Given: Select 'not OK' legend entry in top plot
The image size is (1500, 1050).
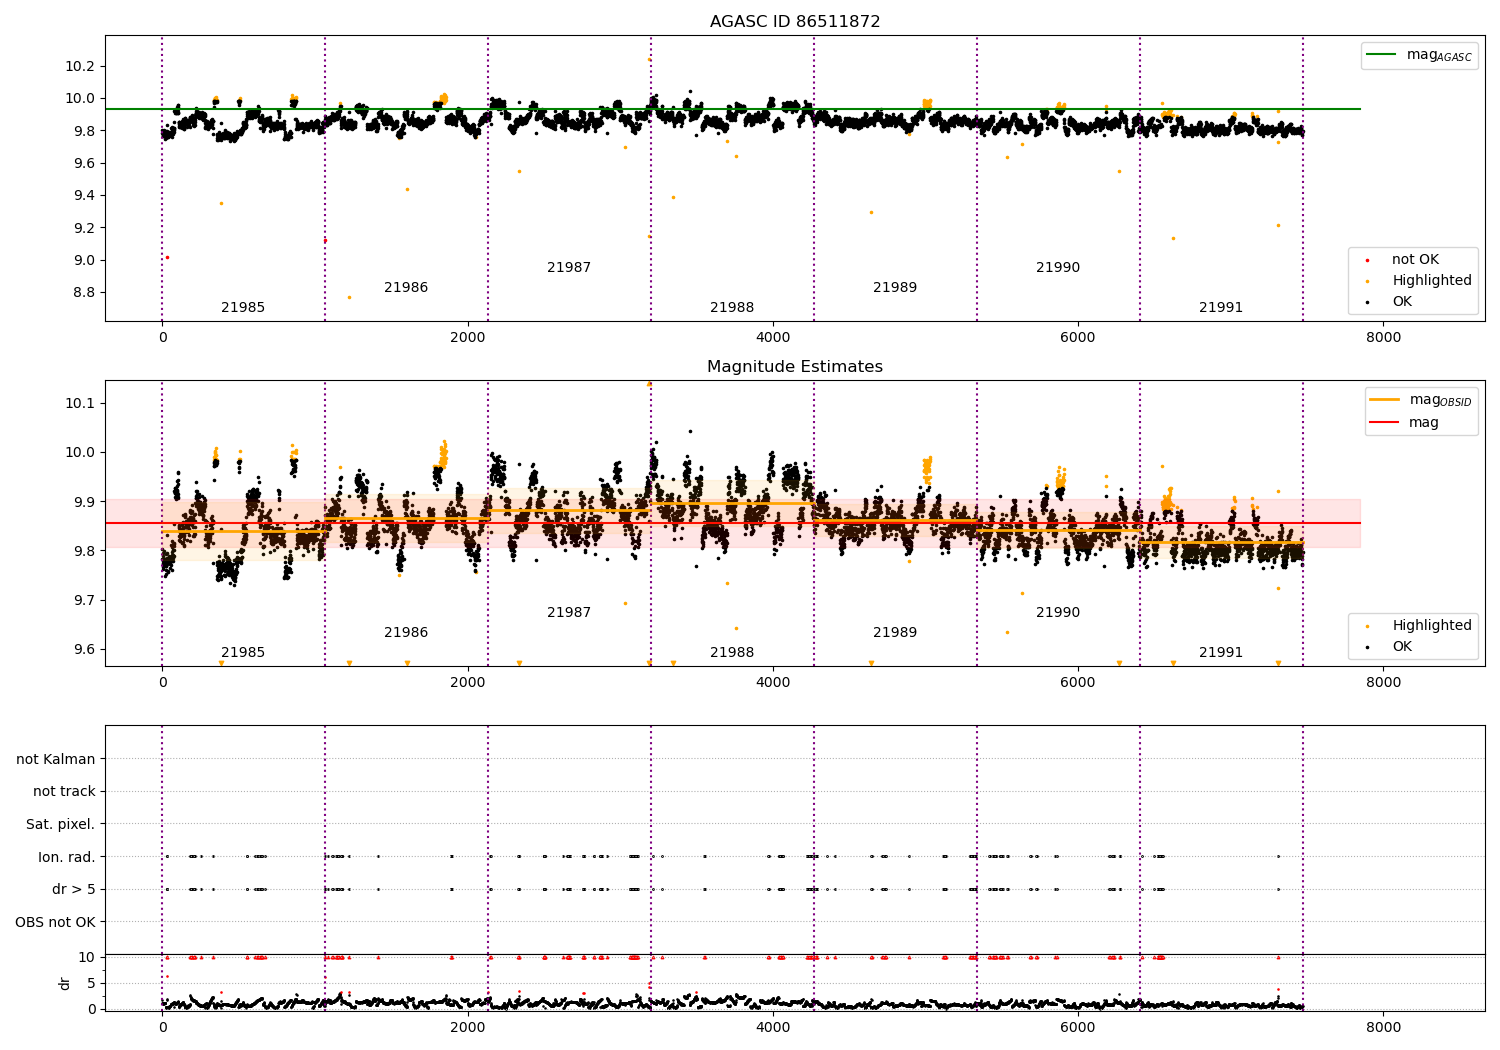Looking at the screenshot, I should [x=1415, y=260].
